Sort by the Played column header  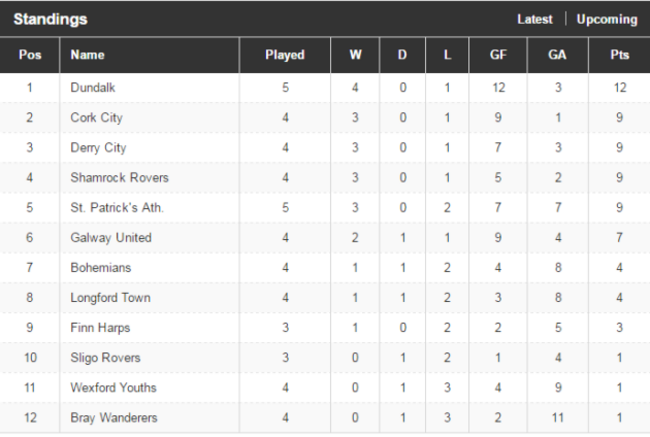[285, 55]
